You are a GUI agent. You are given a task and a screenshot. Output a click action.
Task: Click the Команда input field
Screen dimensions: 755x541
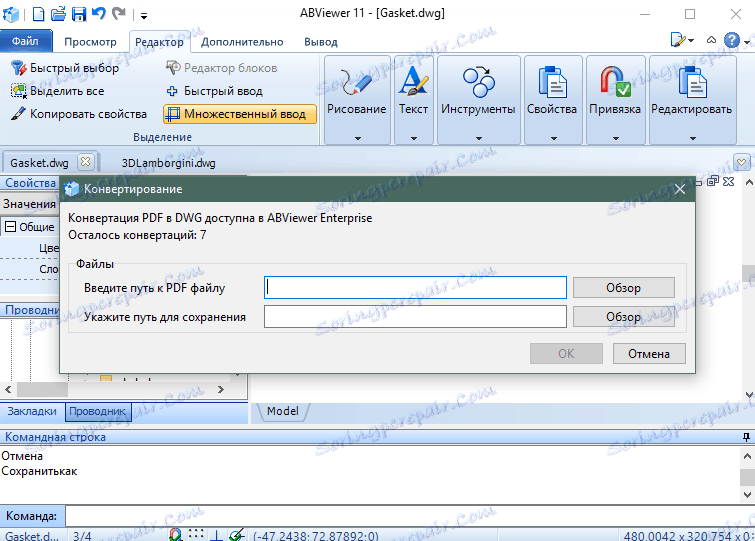409,516
